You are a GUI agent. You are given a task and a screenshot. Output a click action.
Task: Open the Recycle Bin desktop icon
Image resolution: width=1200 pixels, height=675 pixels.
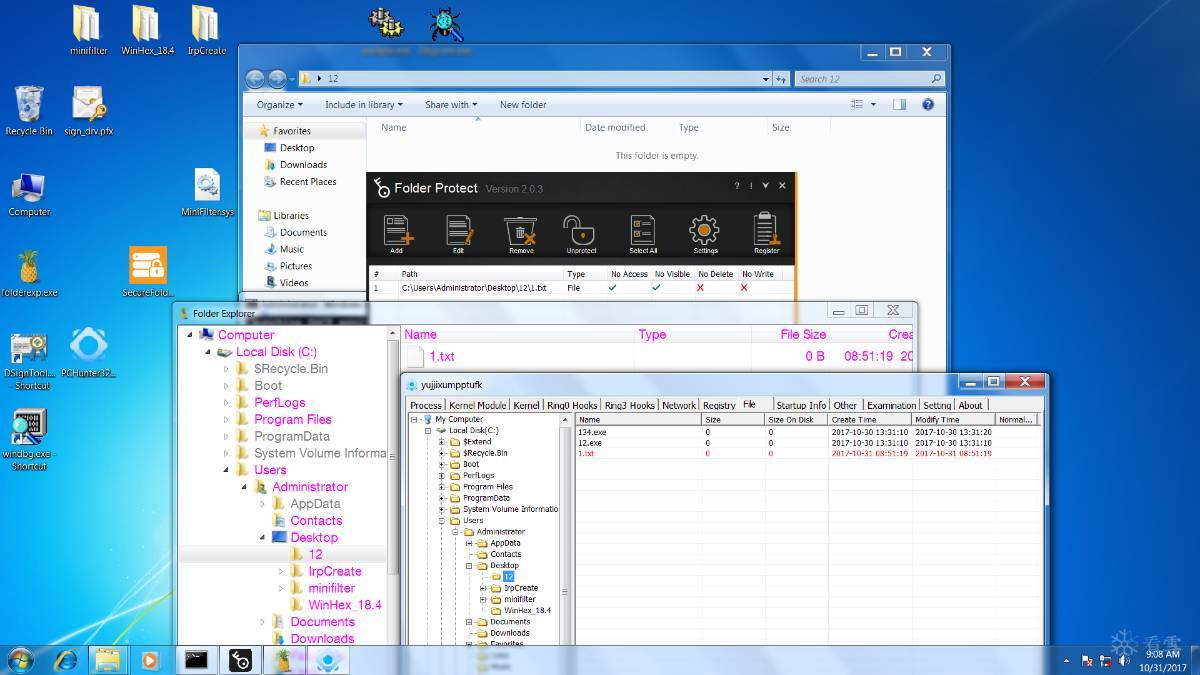(x=29, y=110)
